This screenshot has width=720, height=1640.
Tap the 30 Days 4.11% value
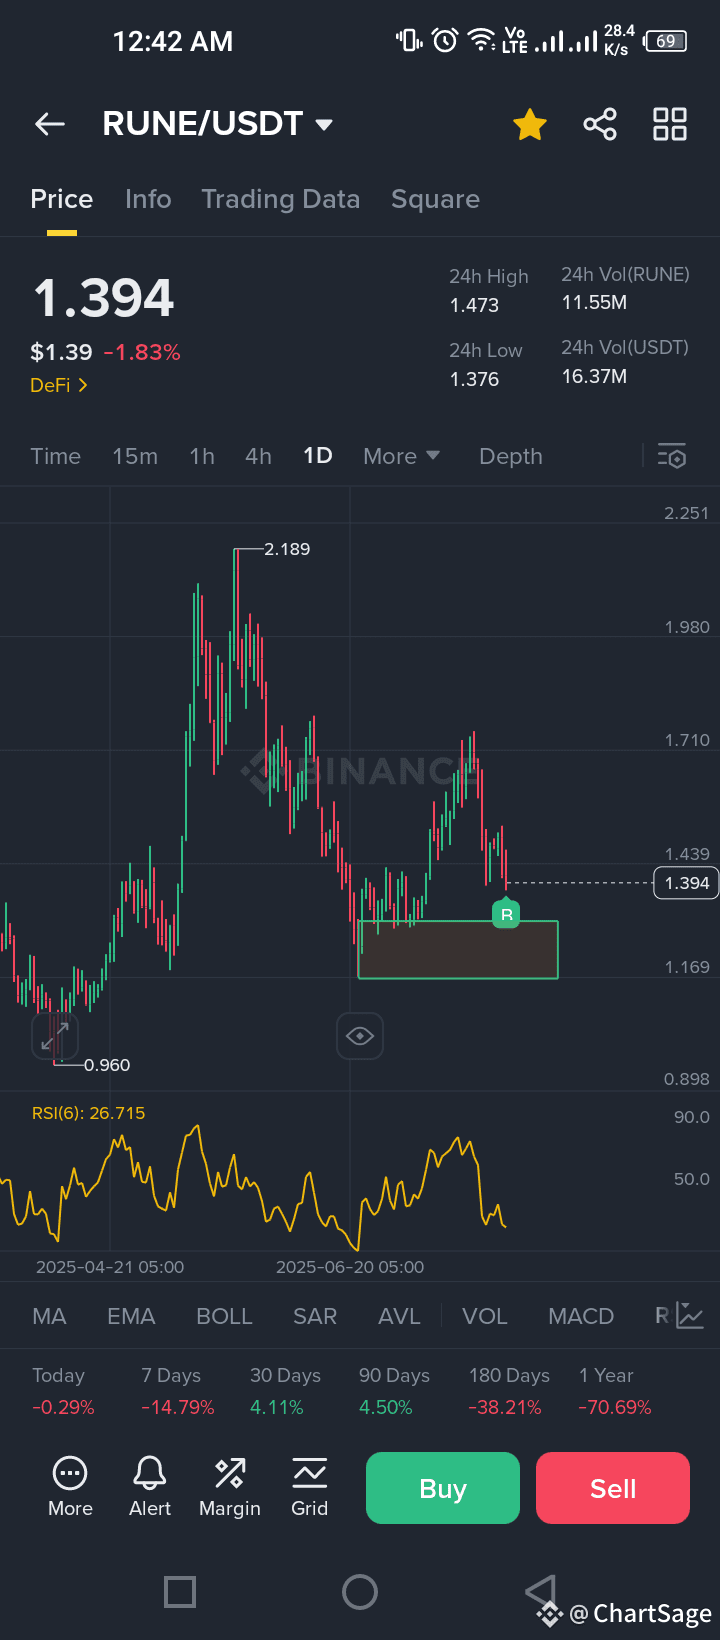pos(277,1407)
